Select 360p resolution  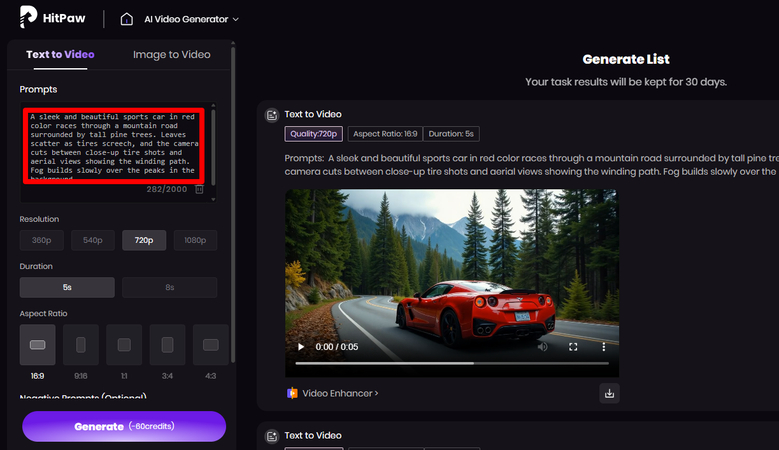click(42, 240)
